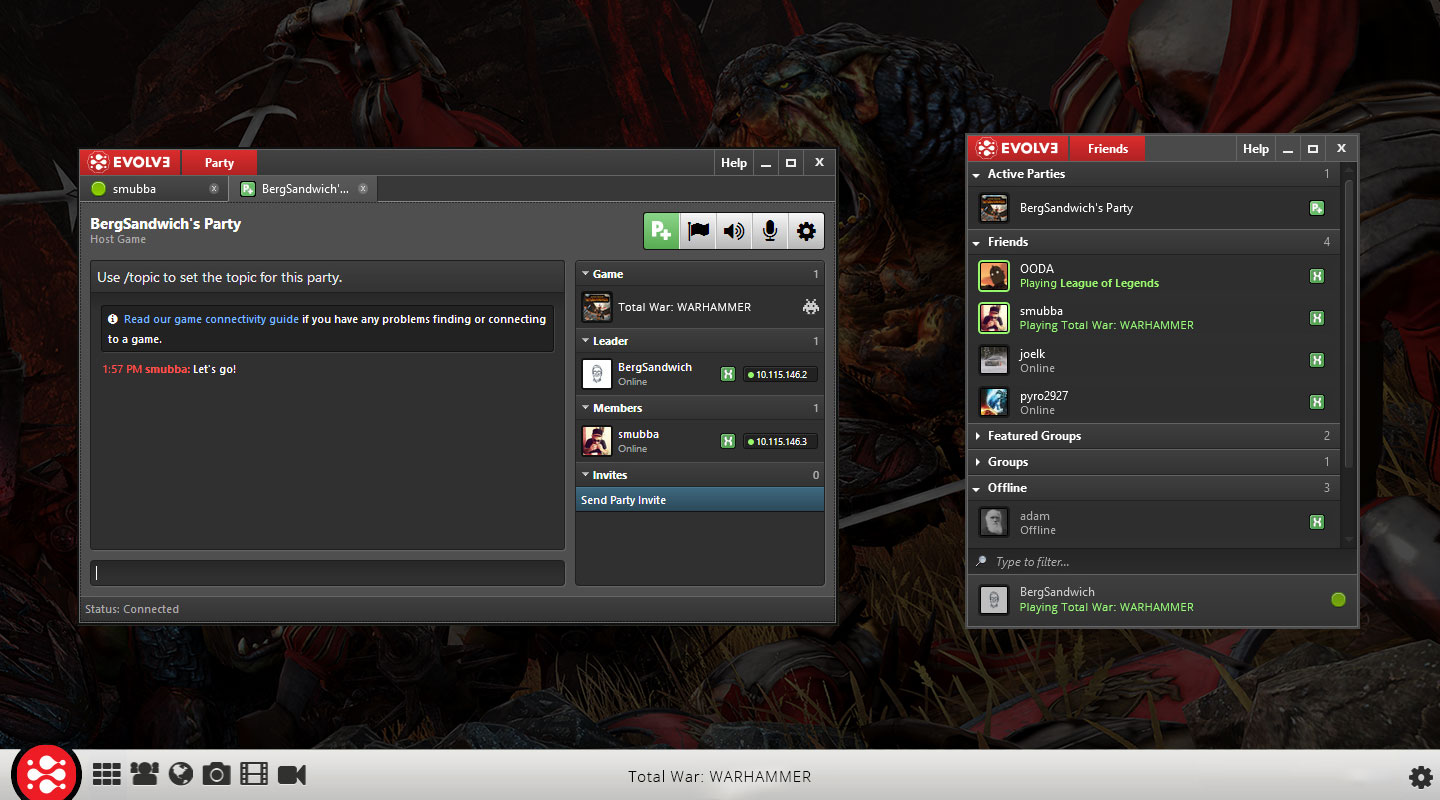Collapse the Offline section
1440x800 pixels.
tap(1154, 488)
